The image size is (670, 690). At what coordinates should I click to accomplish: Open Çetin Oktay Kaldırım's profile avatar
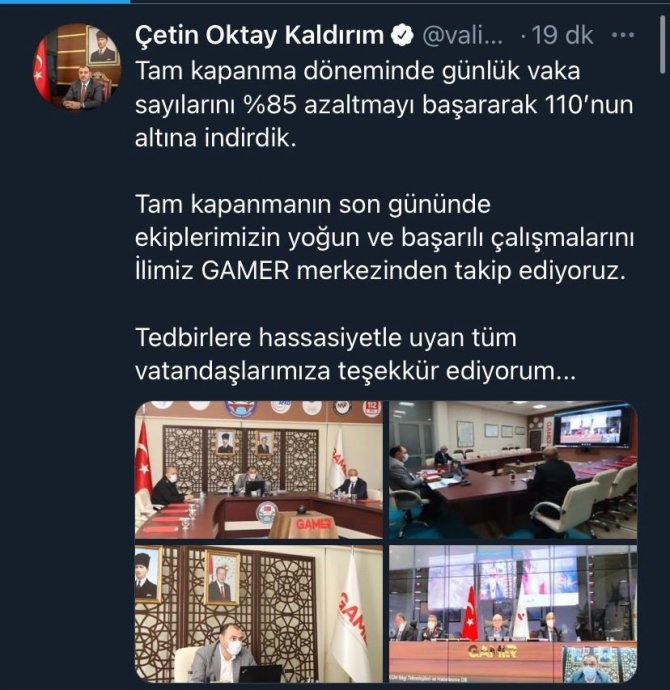[x=77, y=67]
